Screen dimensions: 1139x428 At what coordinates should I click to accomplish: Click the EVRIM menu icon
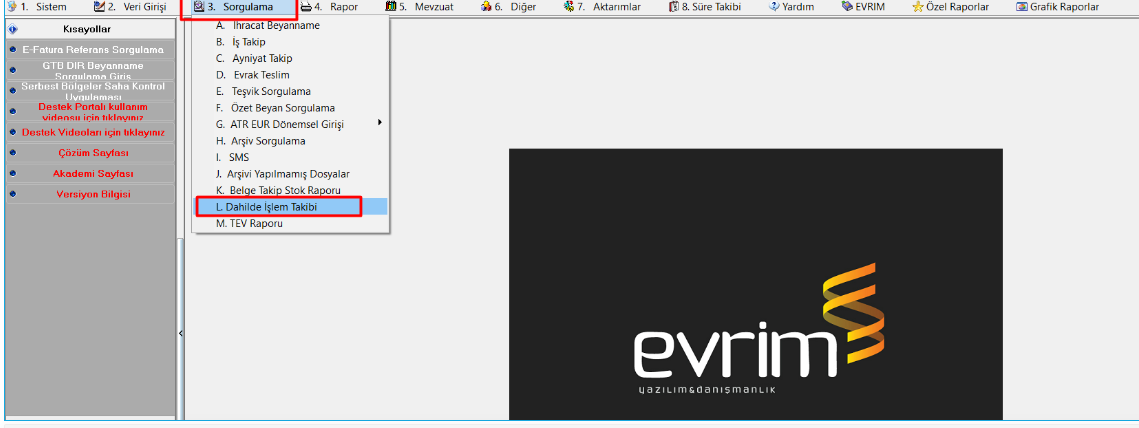[847, 7]
